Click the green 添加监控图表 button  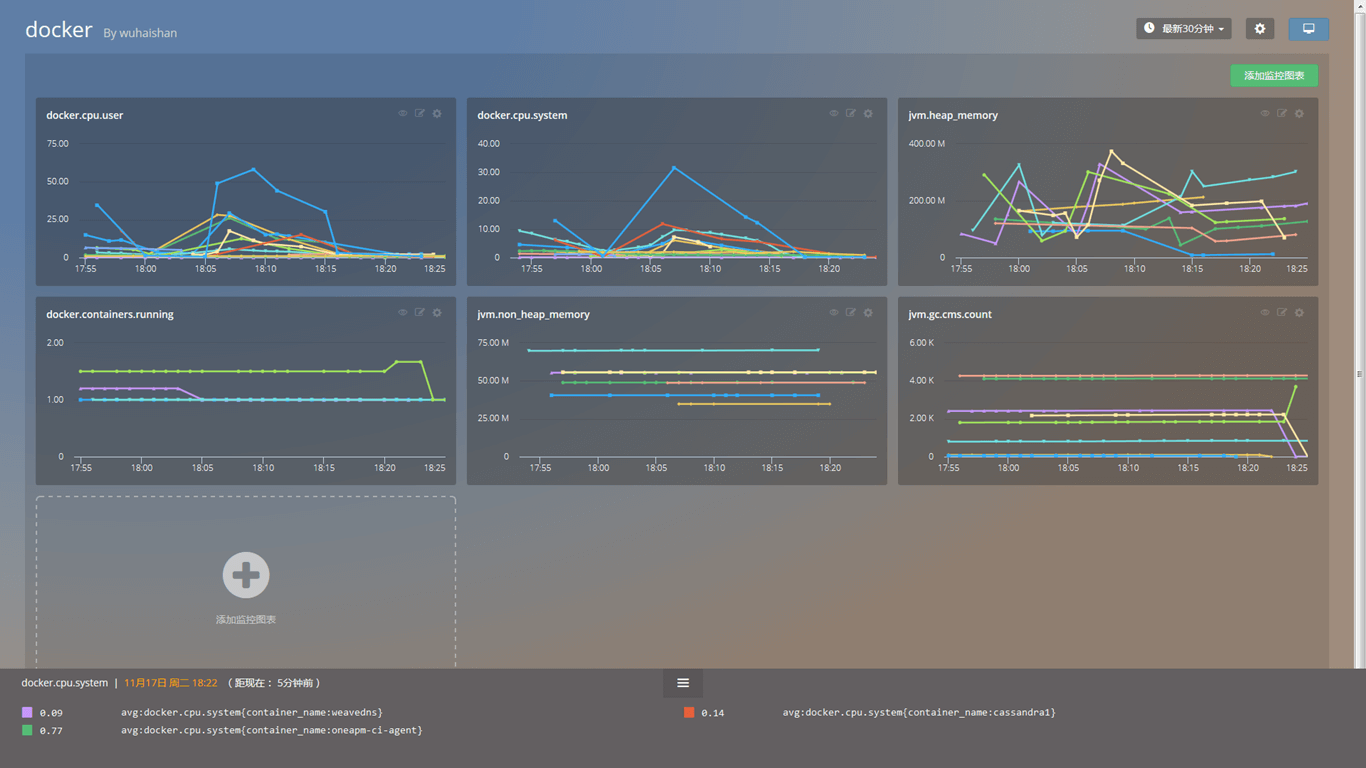coord(1274,76)
